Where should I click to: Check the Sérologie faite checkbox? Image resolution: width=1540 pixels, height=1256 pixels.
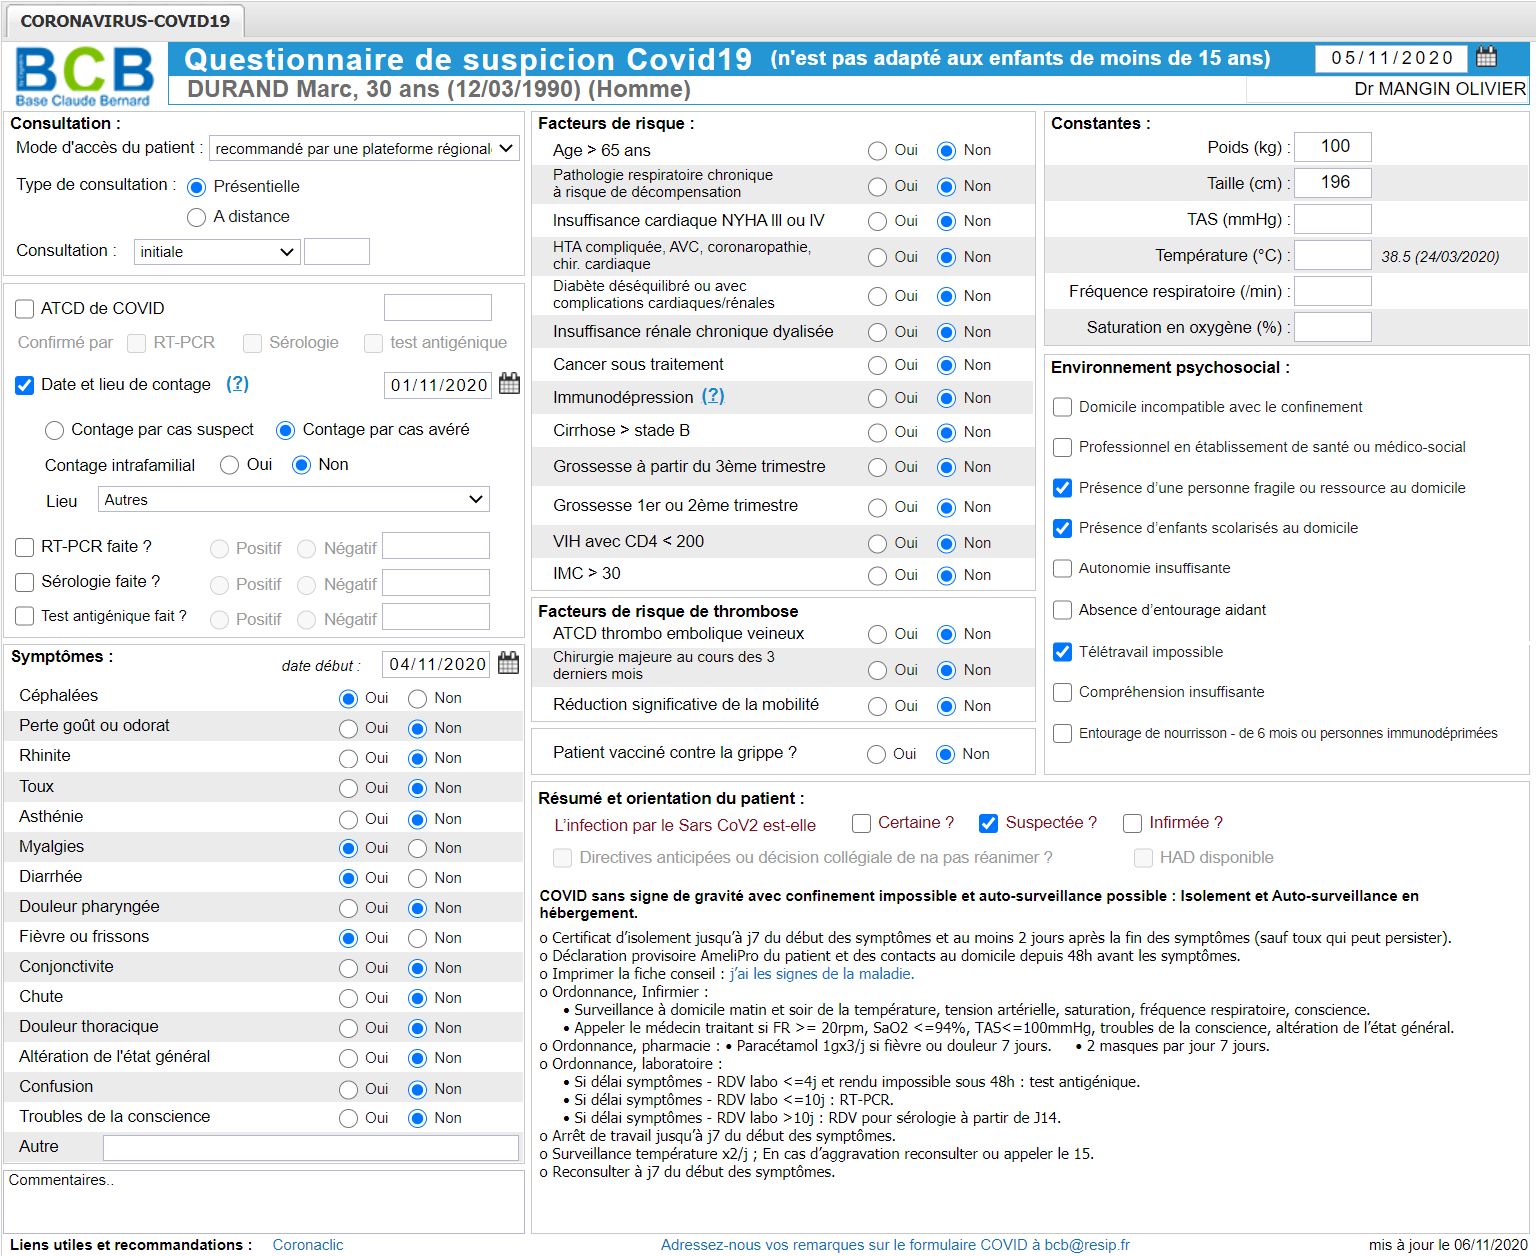click(x=25, y=582)
